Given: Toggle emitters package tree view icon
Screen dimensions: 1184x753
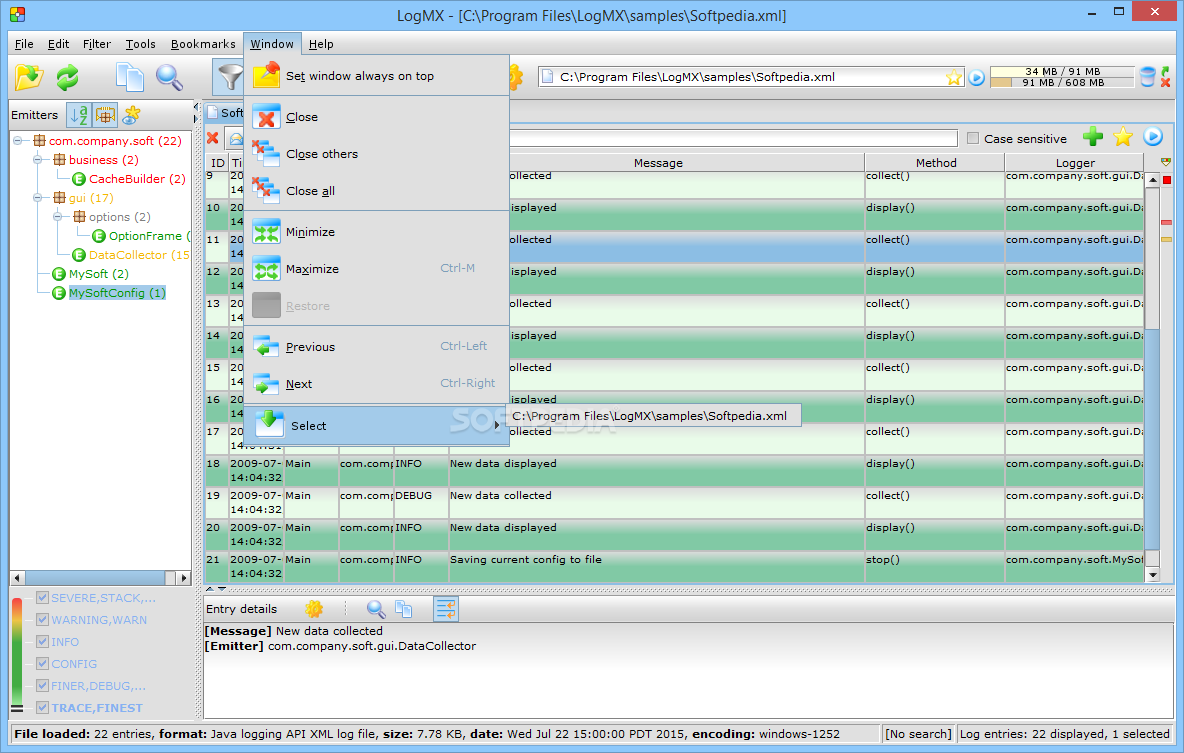Looking at the screenshot, I should point(104,115).
